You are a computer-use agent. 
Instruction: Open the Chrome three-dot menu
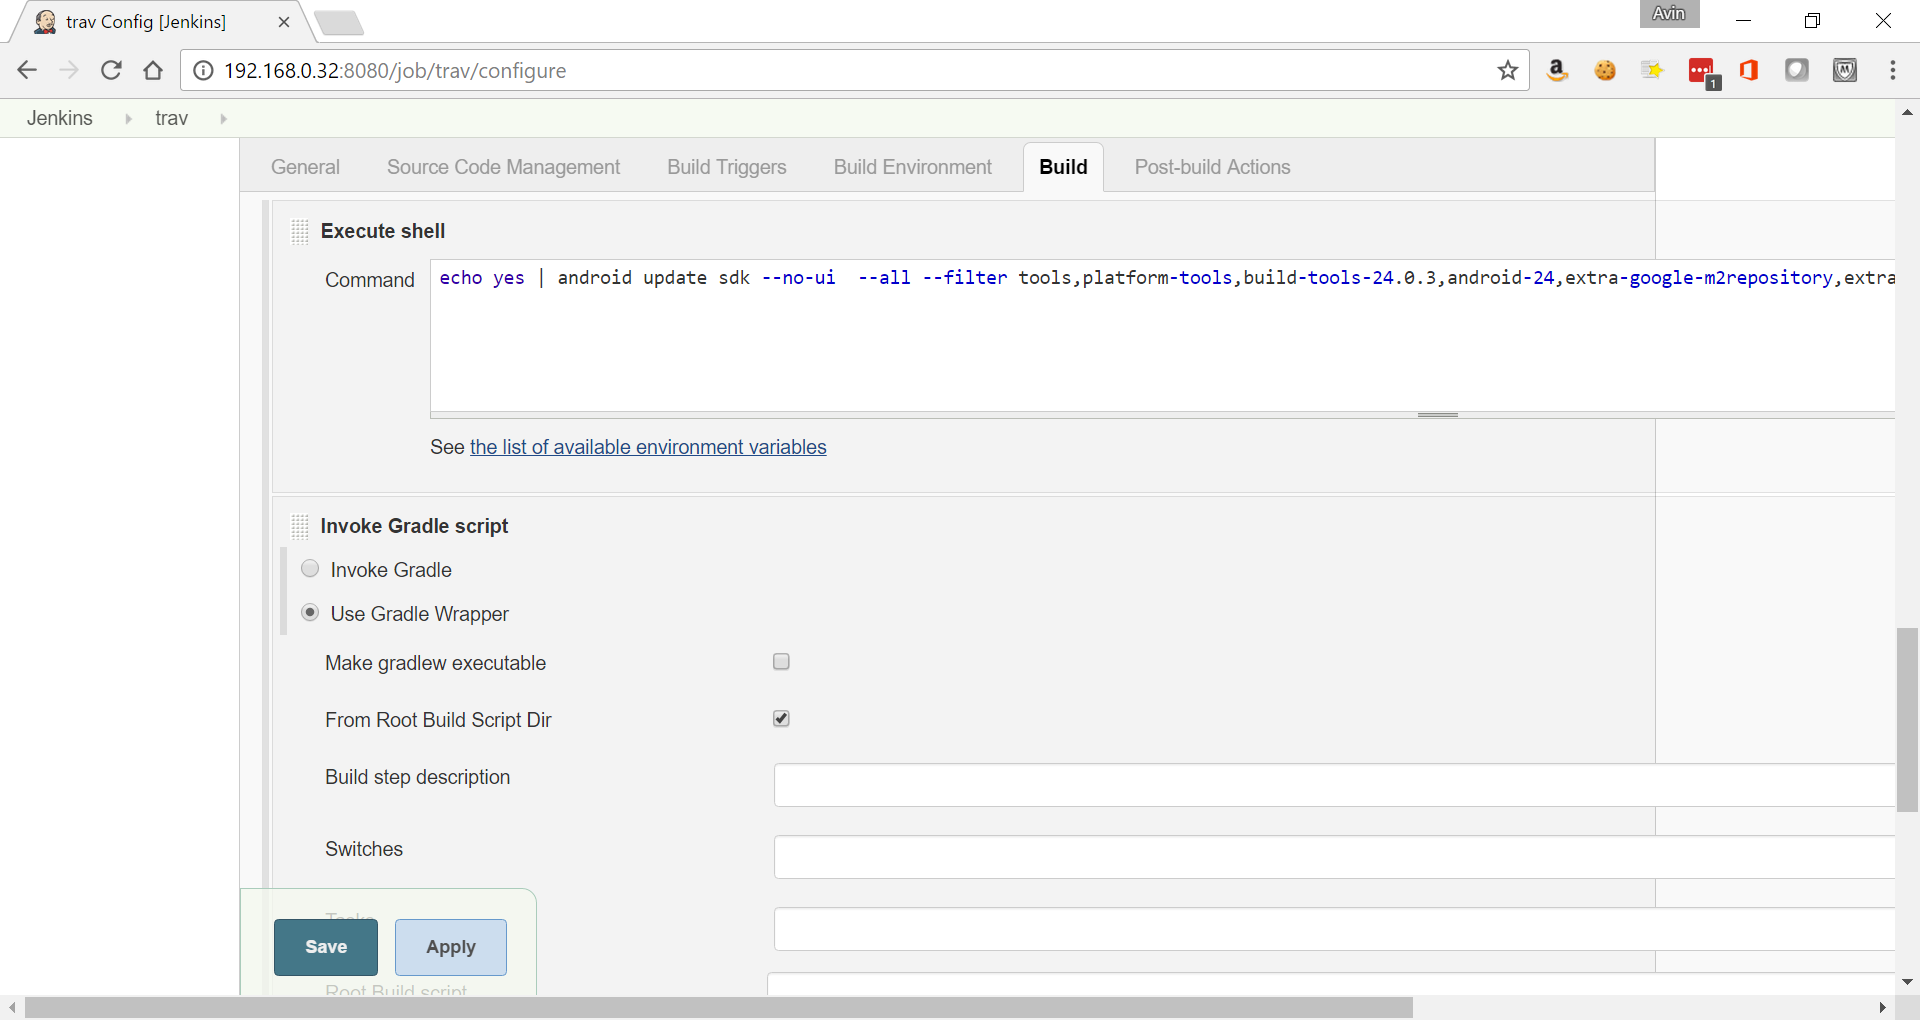point(1893,70)
